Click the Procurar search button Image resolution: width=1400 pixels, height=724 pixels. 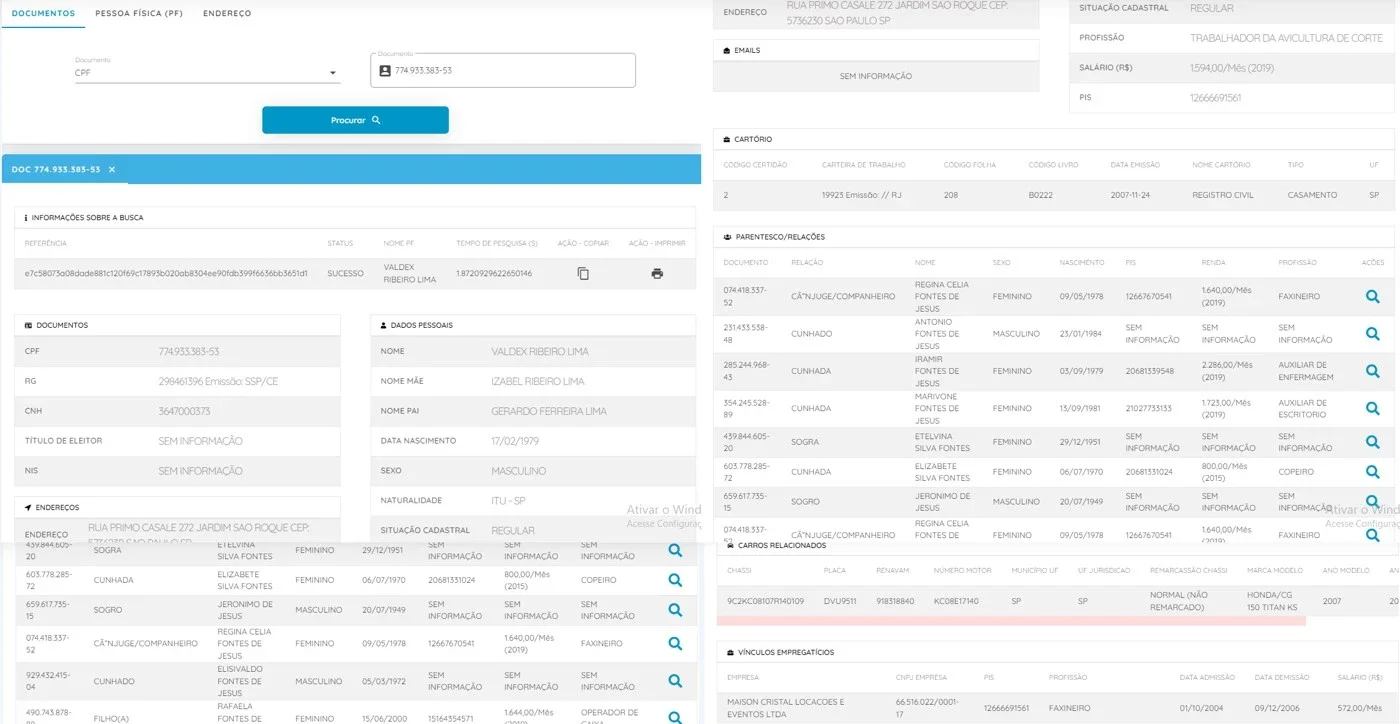355,120
